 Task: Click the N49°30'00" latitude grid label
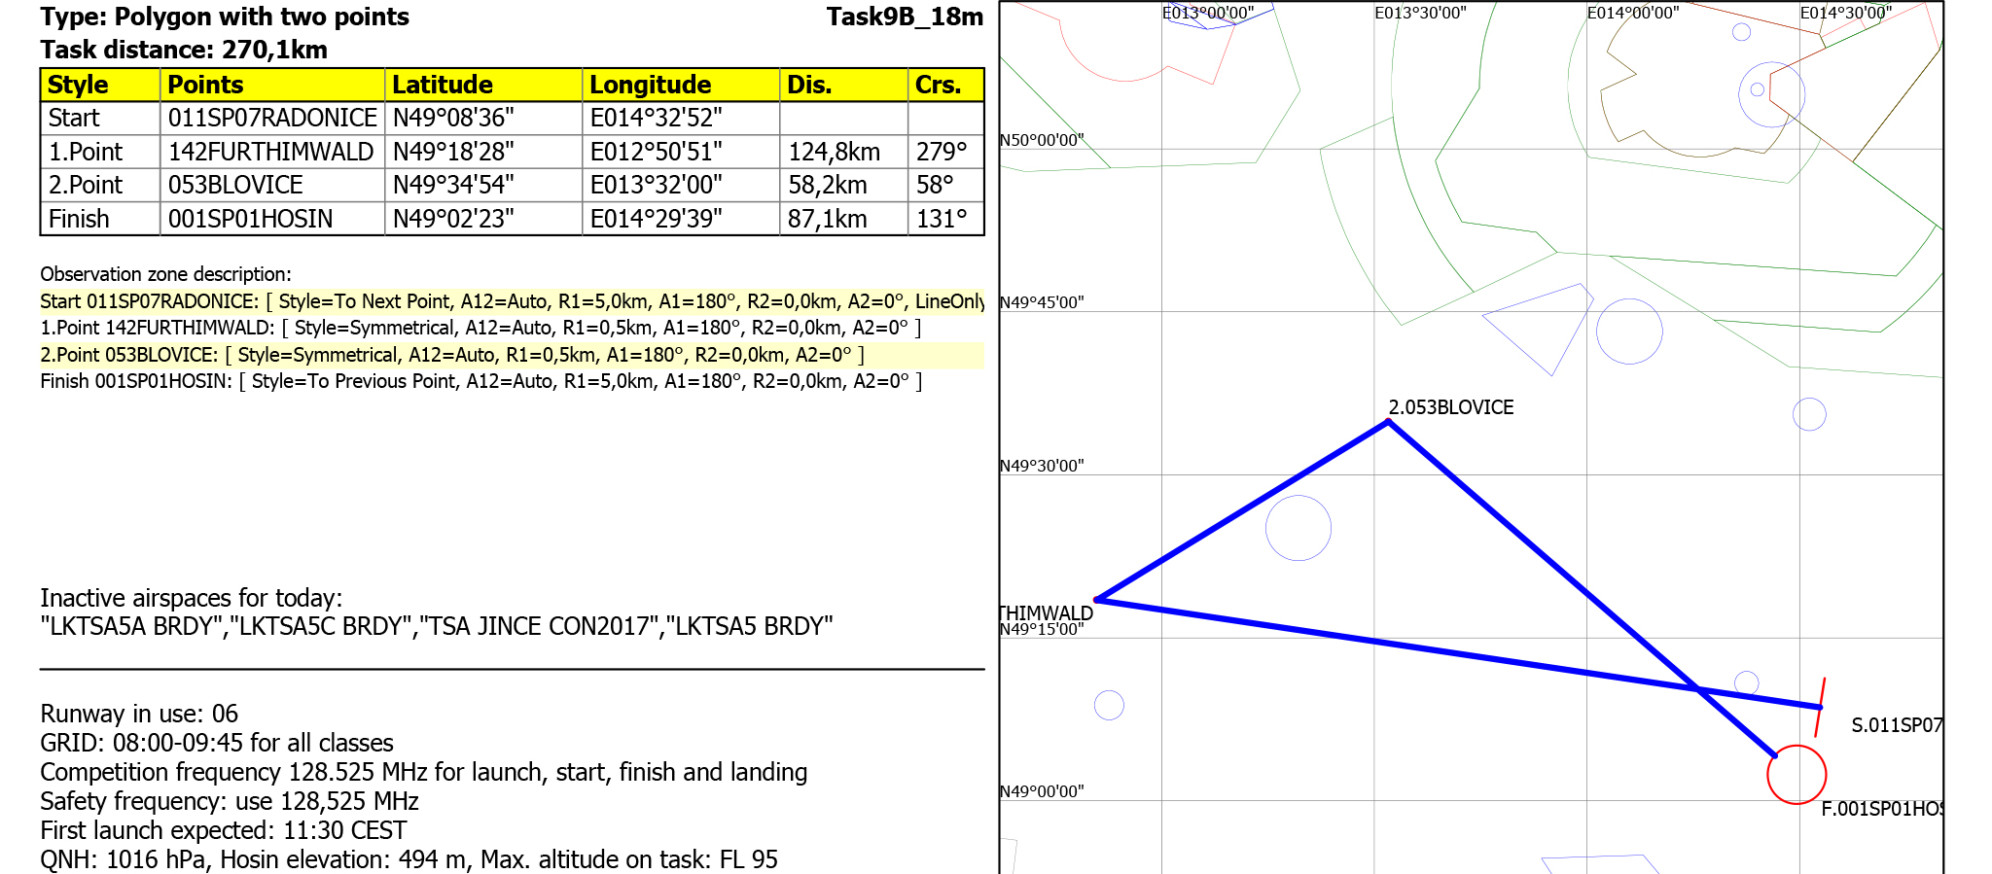coord(1041,466)
